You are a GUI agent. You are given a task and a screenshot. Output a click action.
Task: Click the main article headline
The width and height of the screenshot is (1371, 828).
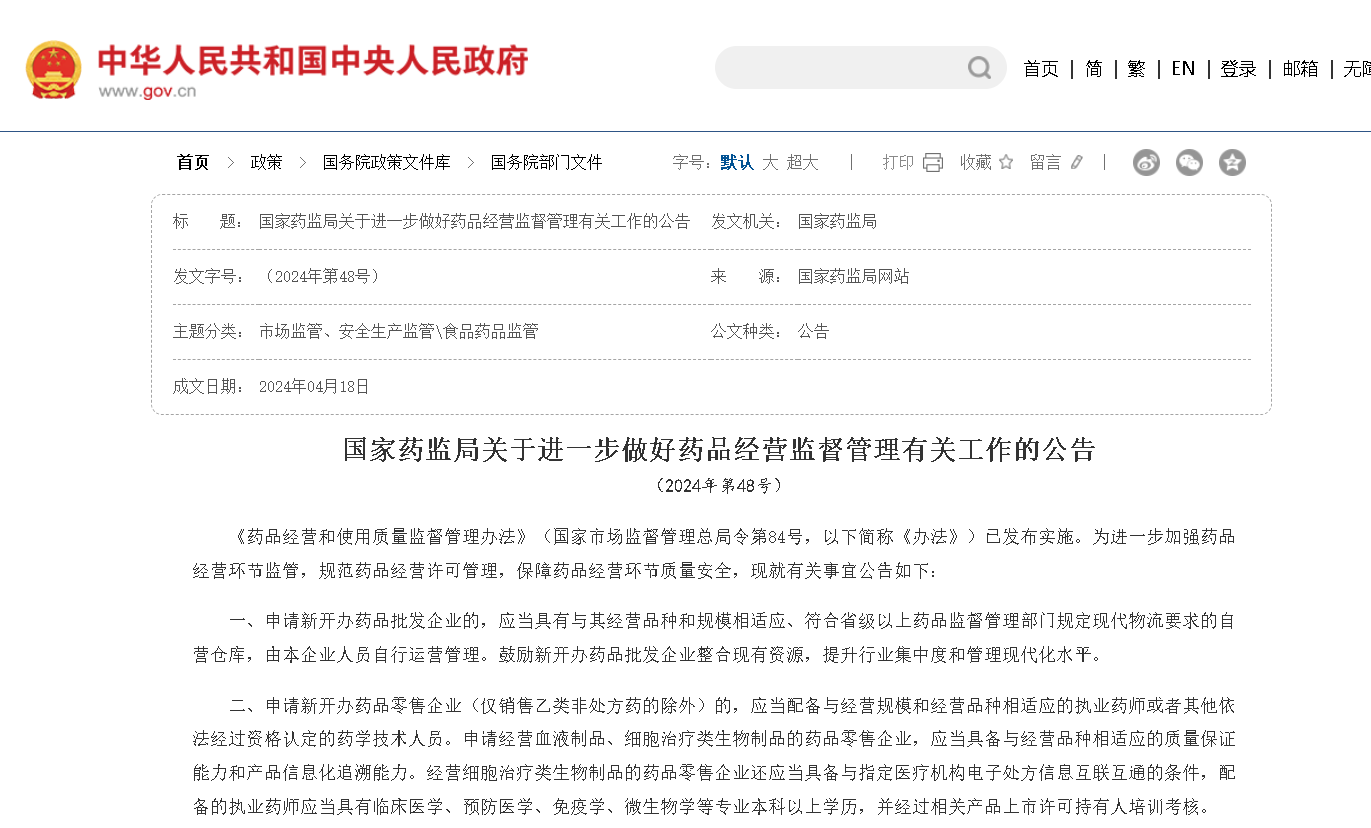tap(719, 449)
